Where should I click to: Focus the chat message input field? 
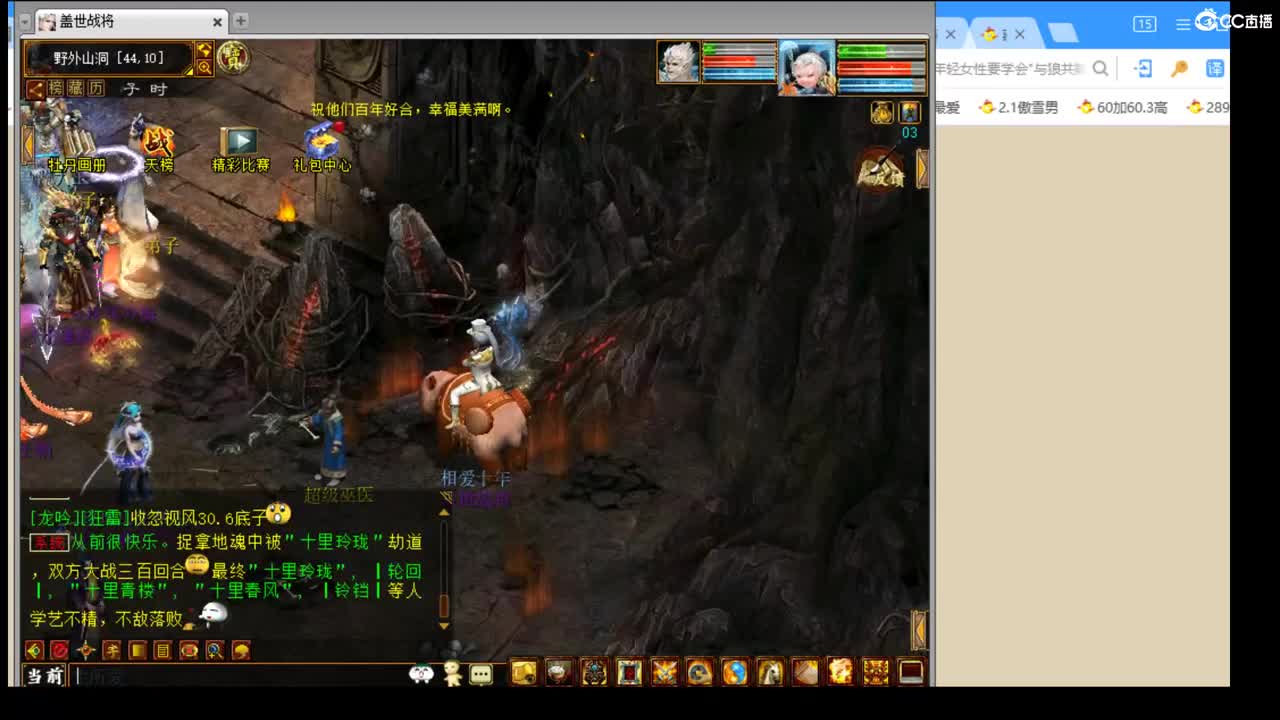240,676
